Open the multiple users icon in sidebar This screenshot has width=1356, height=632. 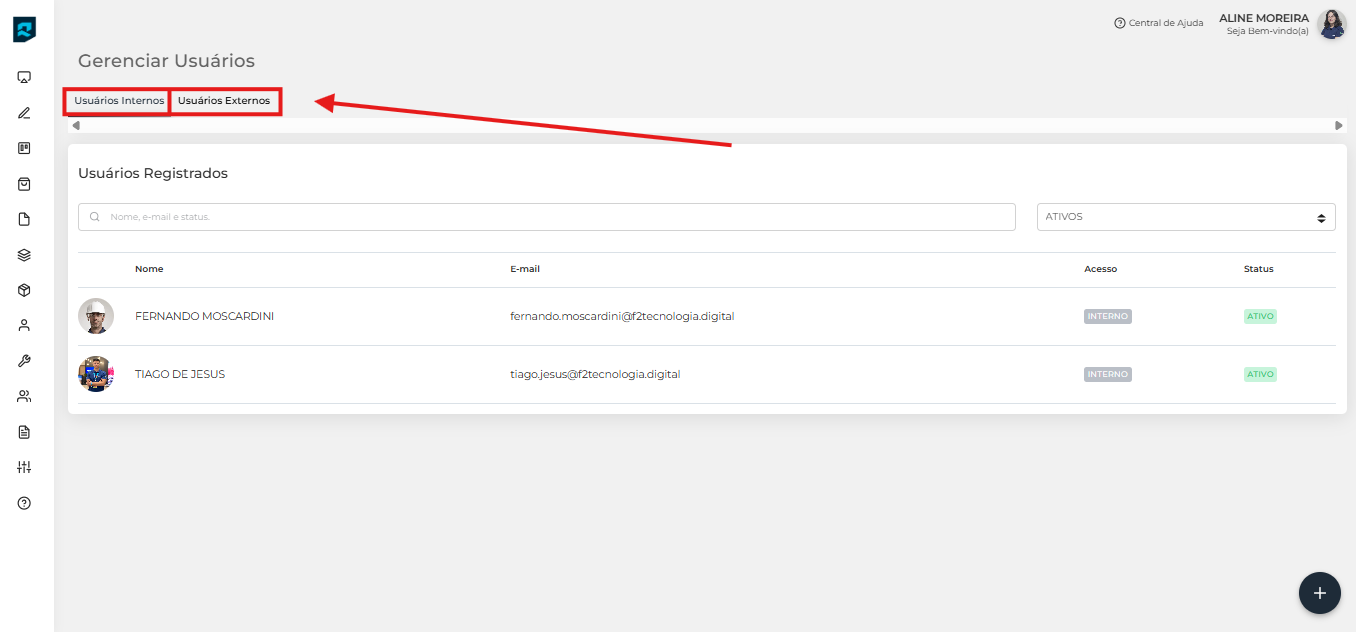(24, 397)
